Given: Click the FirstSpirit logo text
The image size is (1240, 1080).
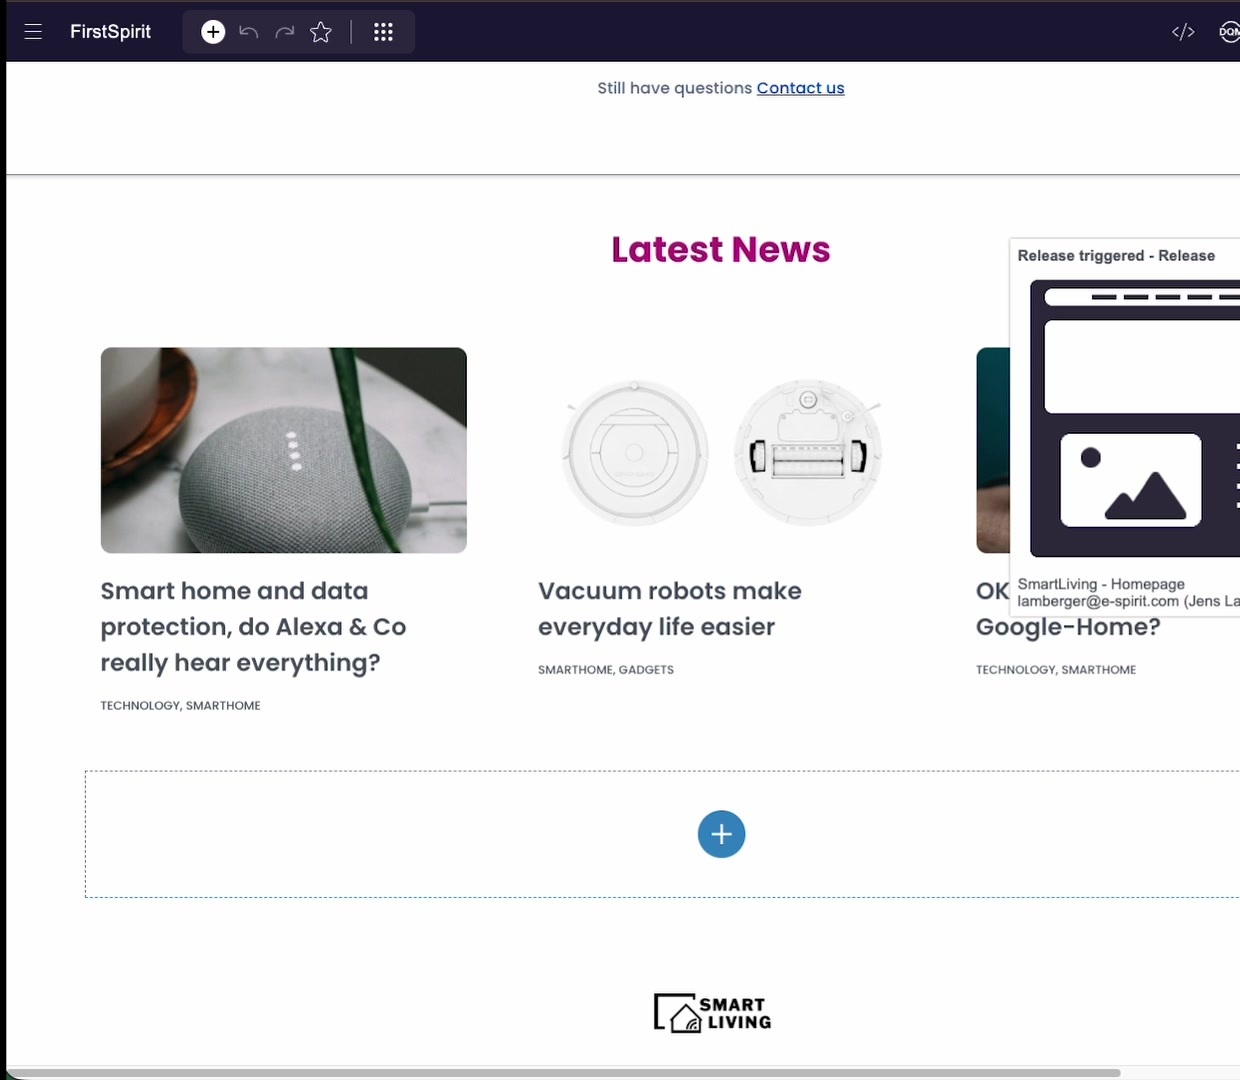Looking at the screenshot, I should 110,32.
